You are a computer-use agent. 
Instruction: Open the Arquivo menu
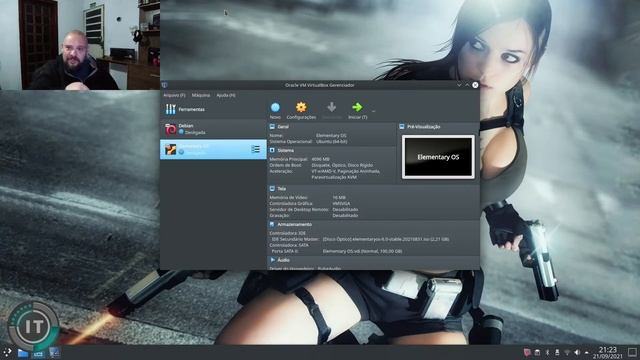[x=174, y=95]
